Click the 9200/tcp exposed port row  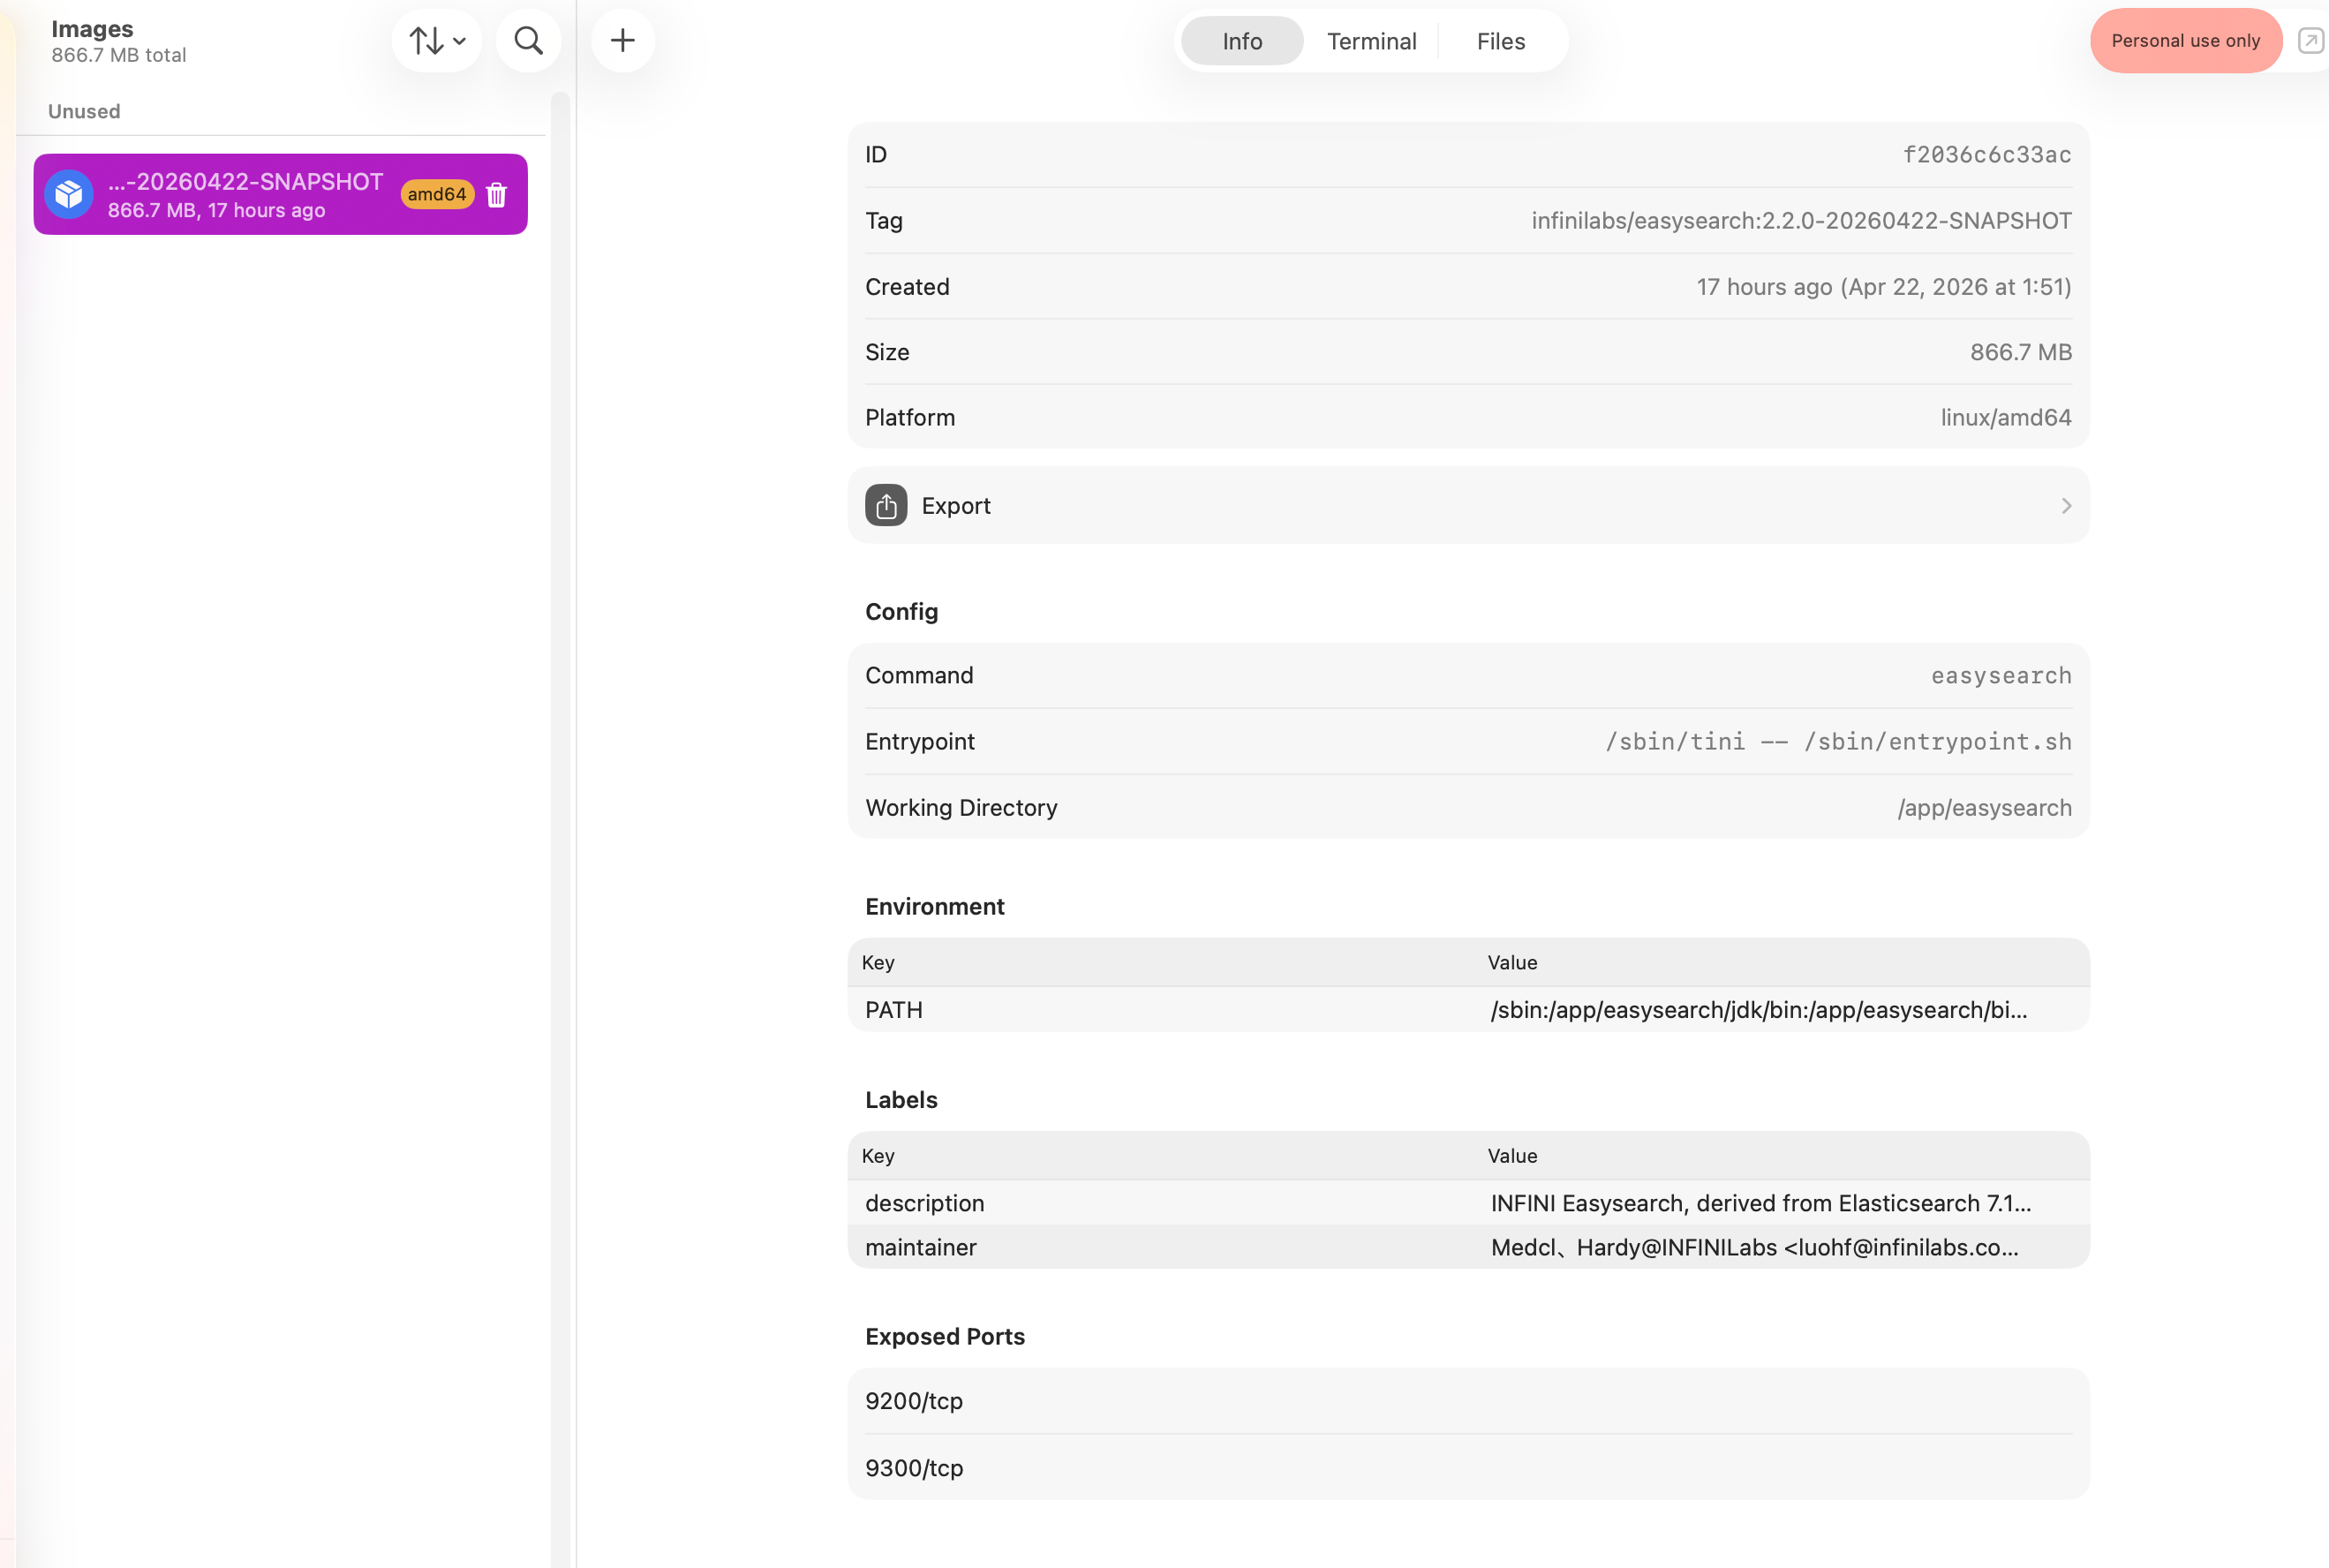click(1468, 1401)
